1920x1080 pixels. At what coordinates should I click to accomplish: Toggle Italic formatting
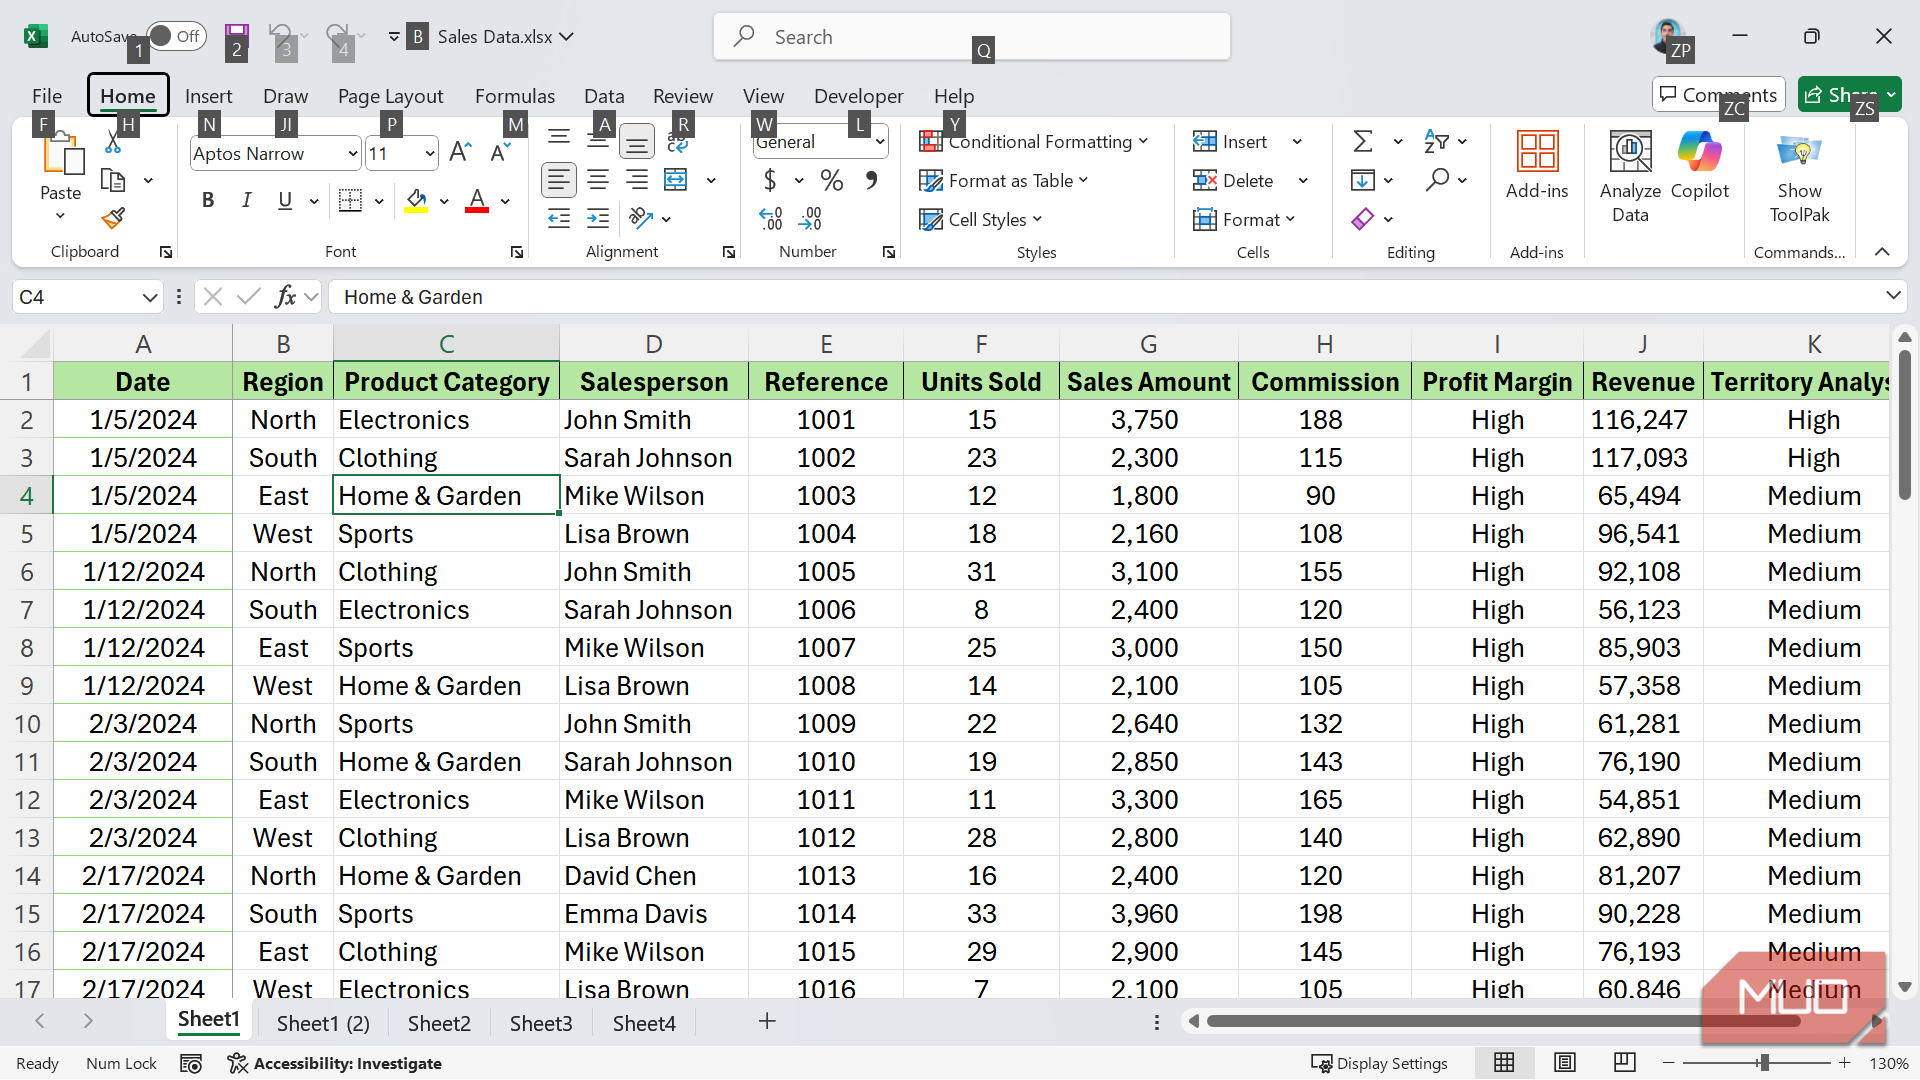point(247,200)
